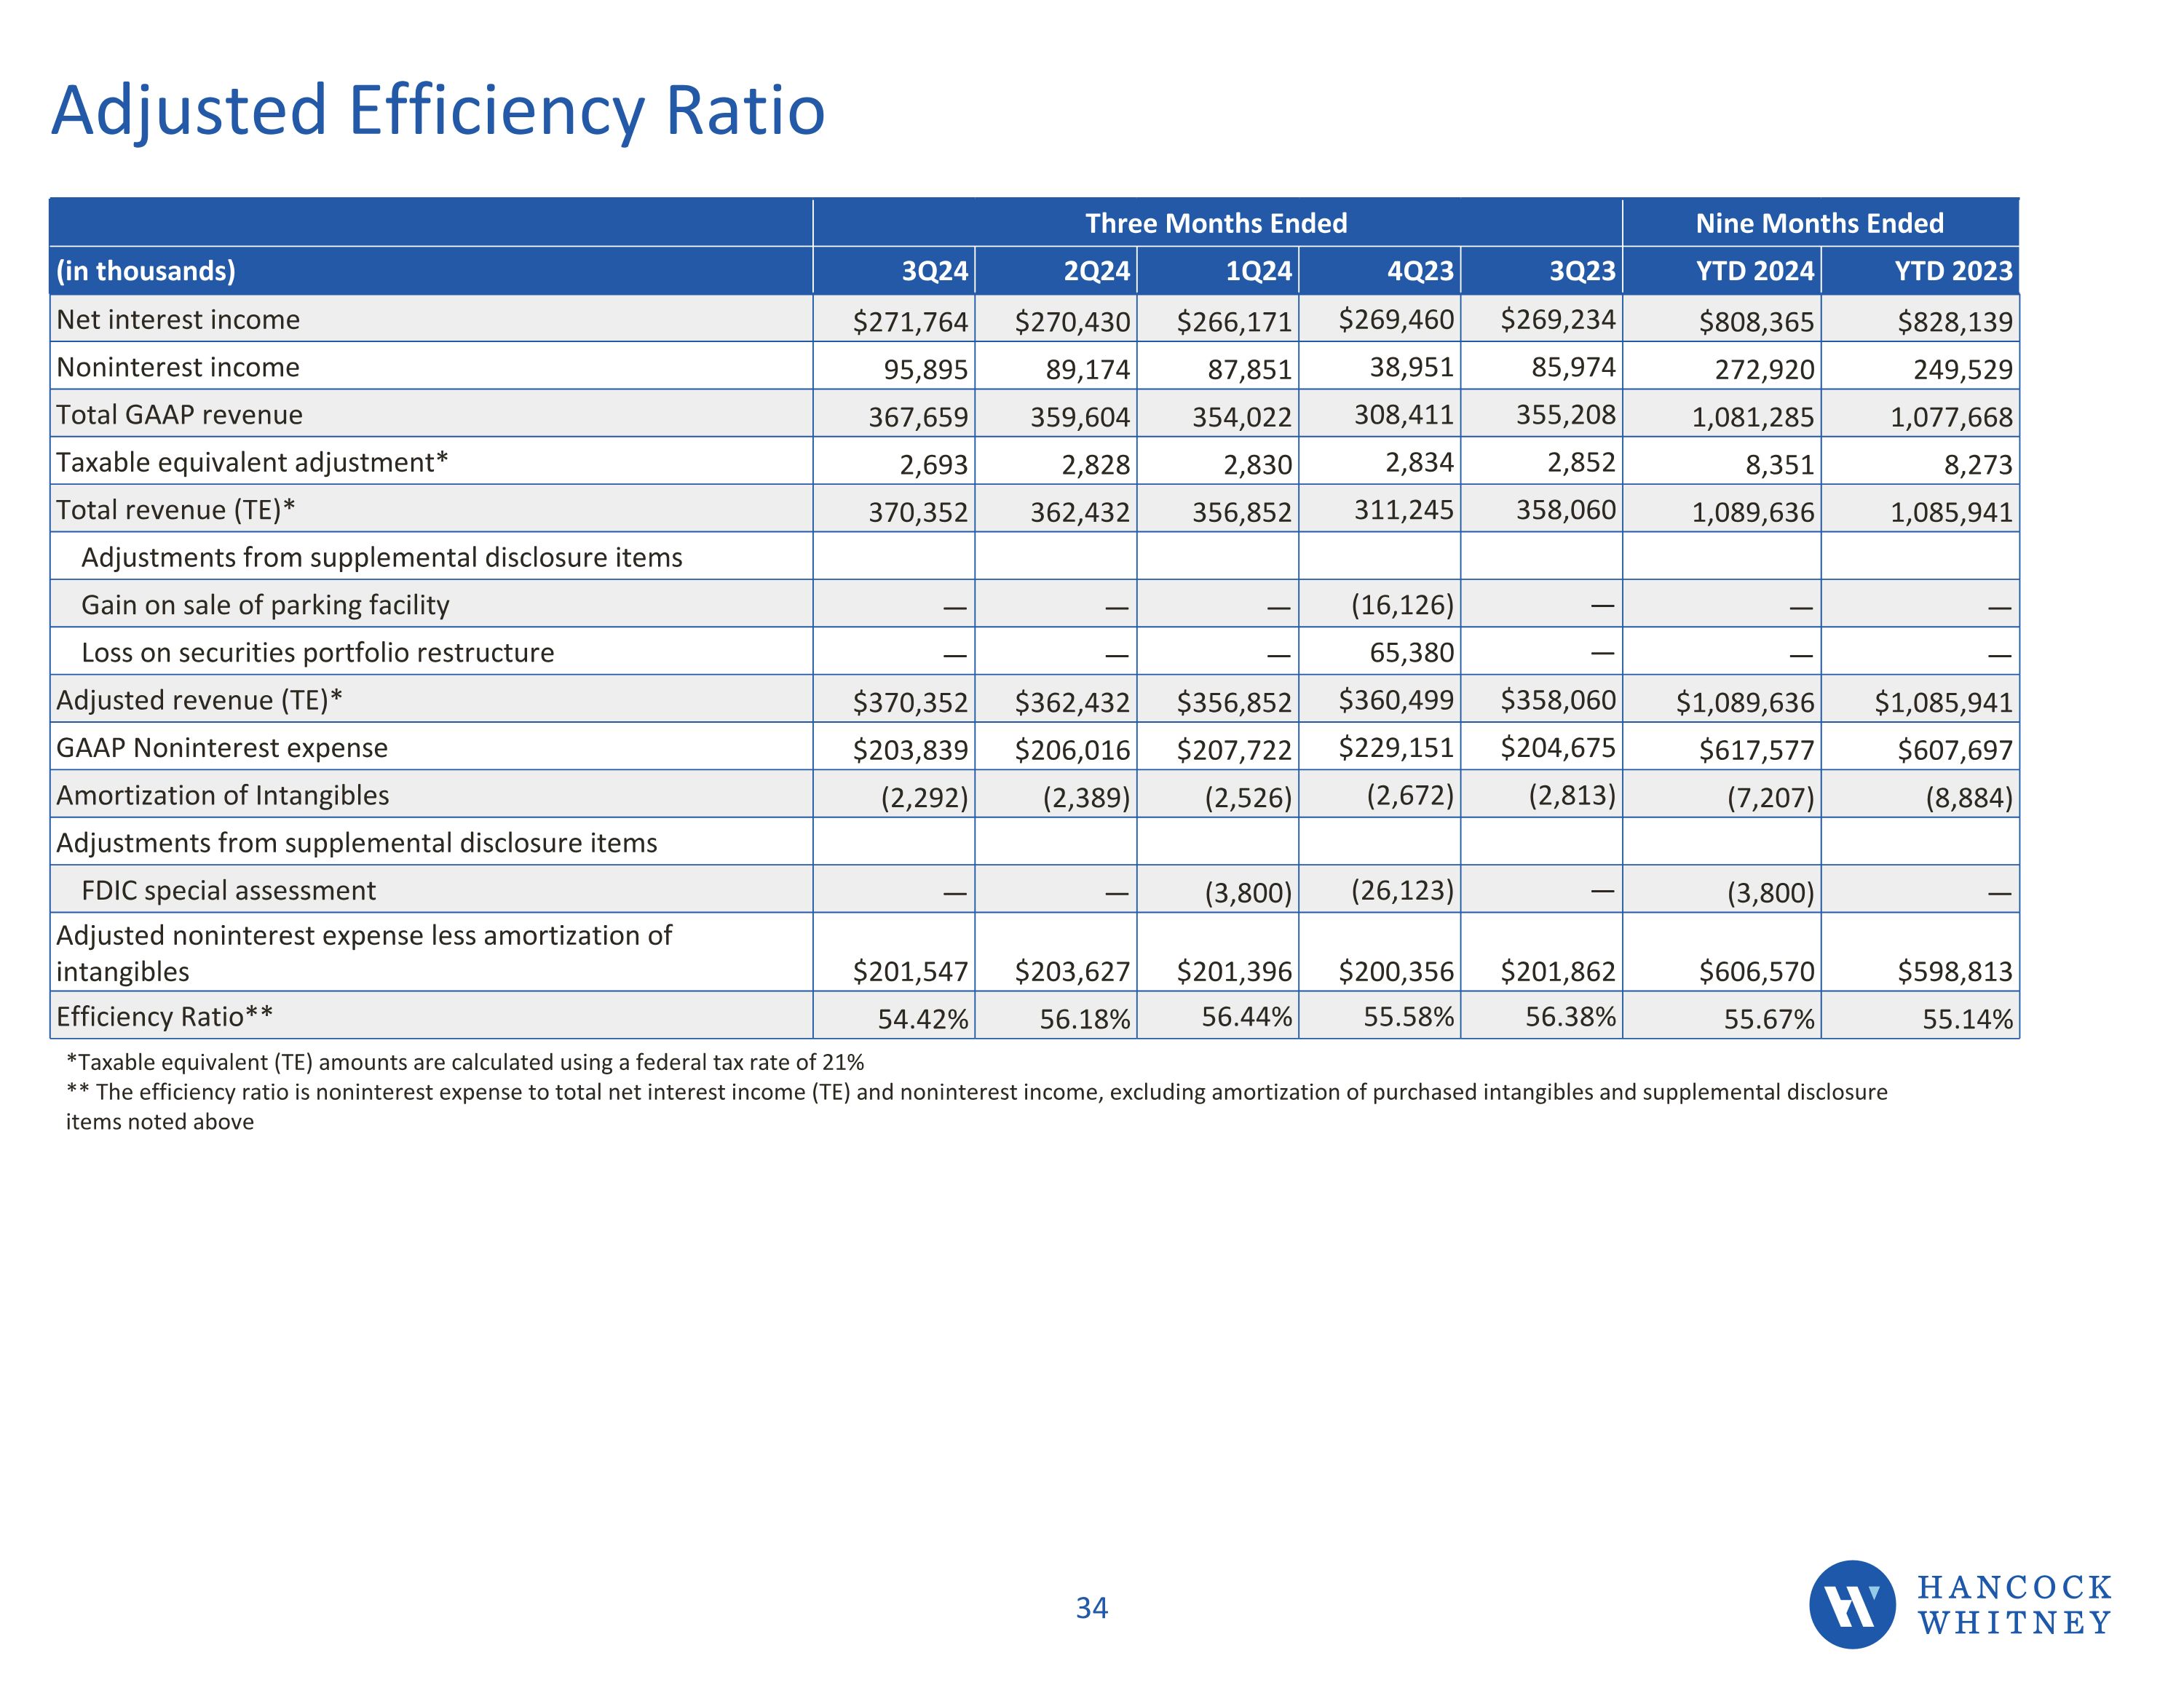
Task: Select the Net interest income row label
Action: tap(178, 319)
